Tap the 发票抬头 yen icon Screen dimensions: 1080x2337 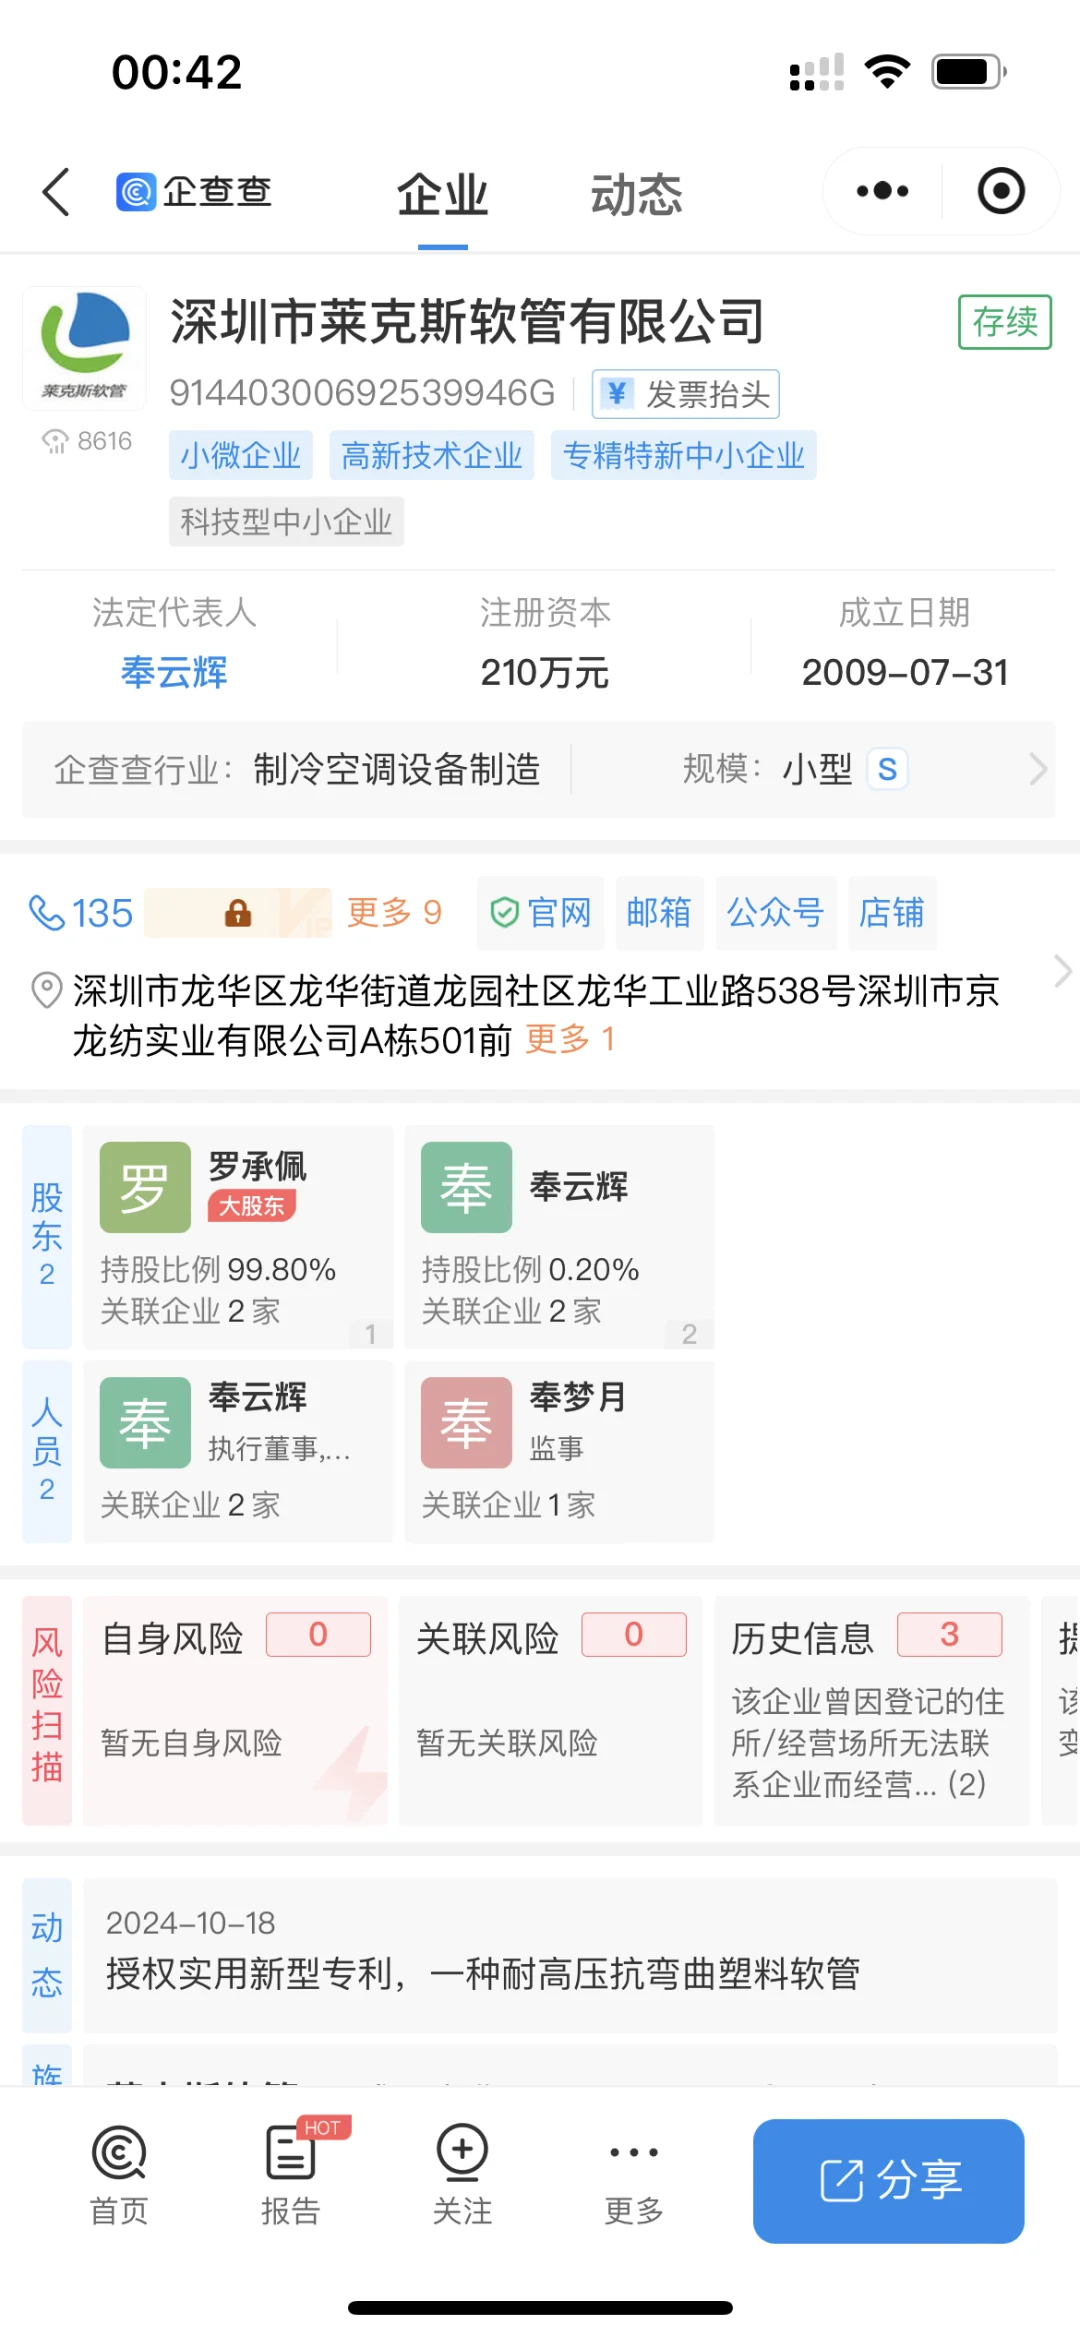617,394
